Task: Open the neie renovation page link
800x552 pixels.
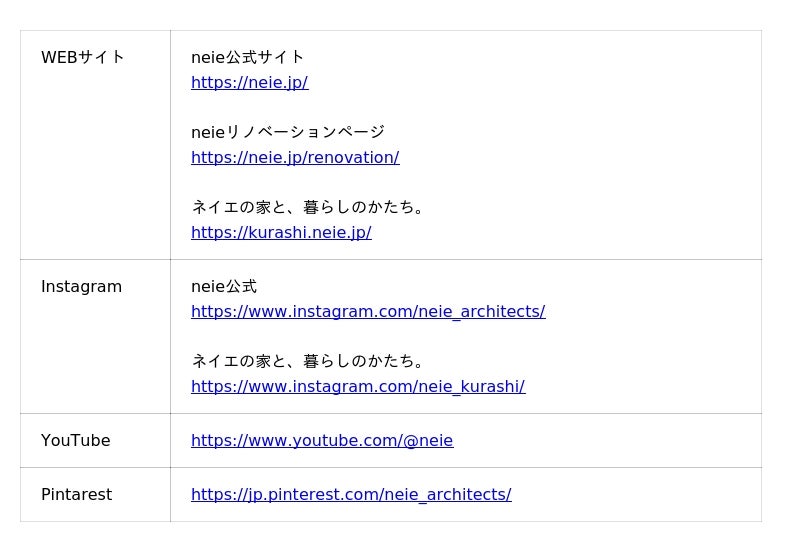Action: tap(295, 158)
